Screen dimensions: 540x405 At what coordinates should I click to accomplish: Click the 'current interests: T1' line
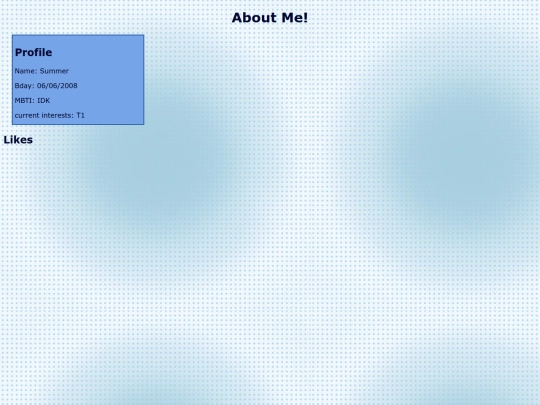click(50, 115)
